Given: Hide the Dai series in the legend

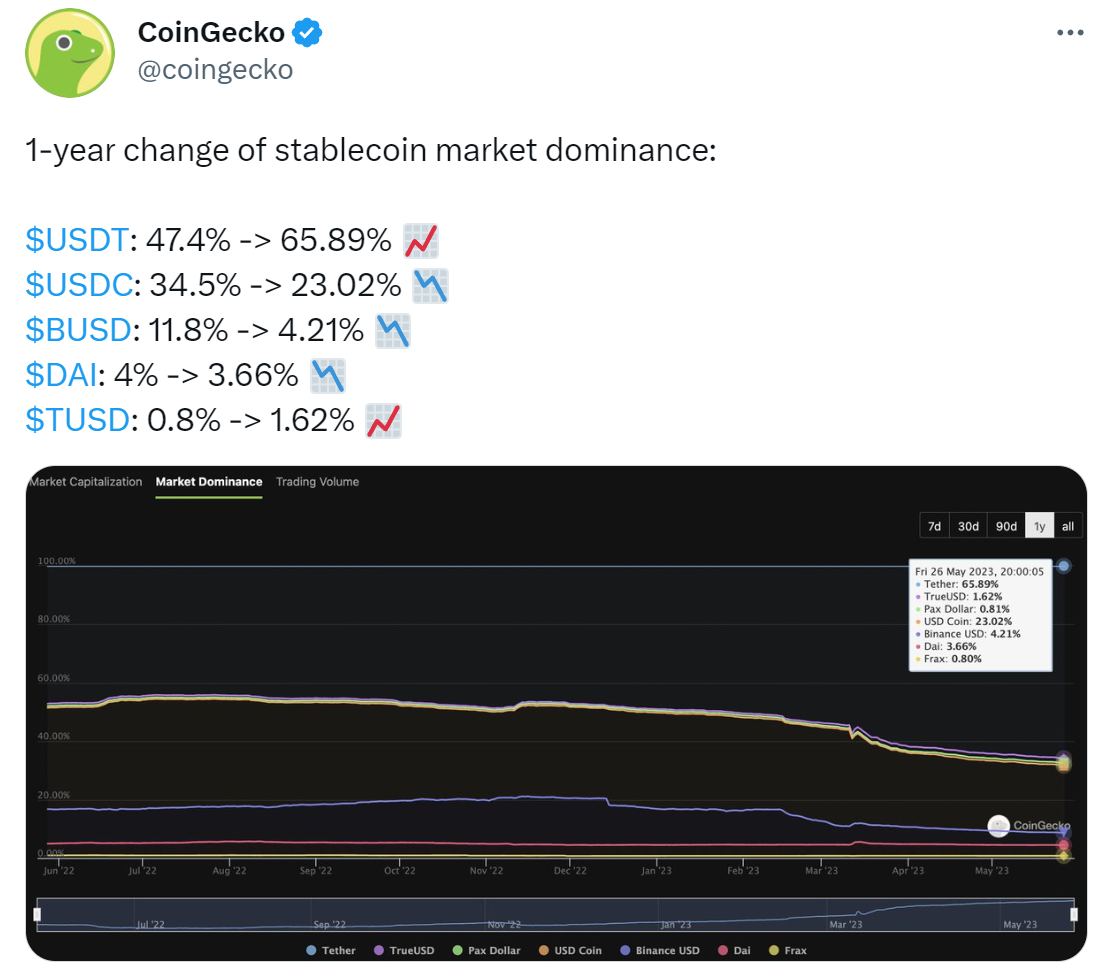Looking at the screenshot, I should (734, 950).
